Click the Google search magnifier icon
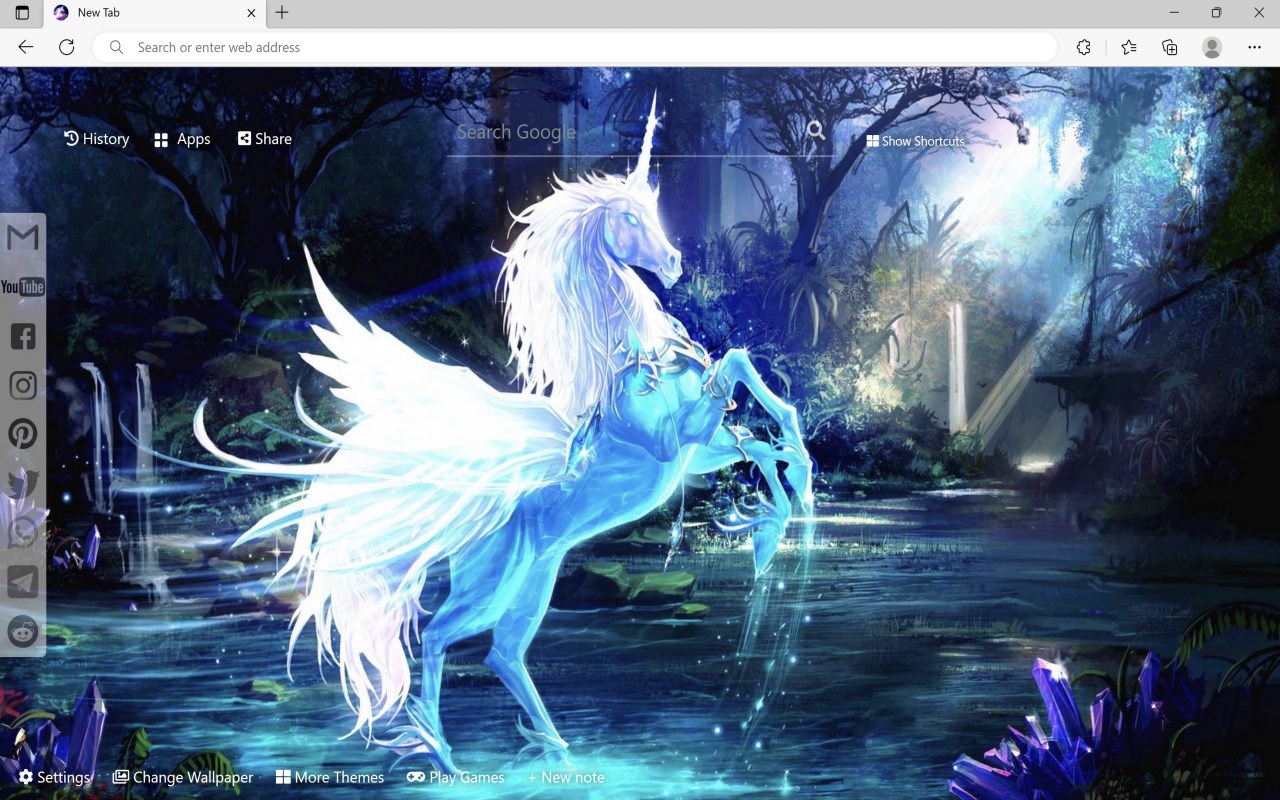The image size is (1280, 800). (x=816, y=130)
